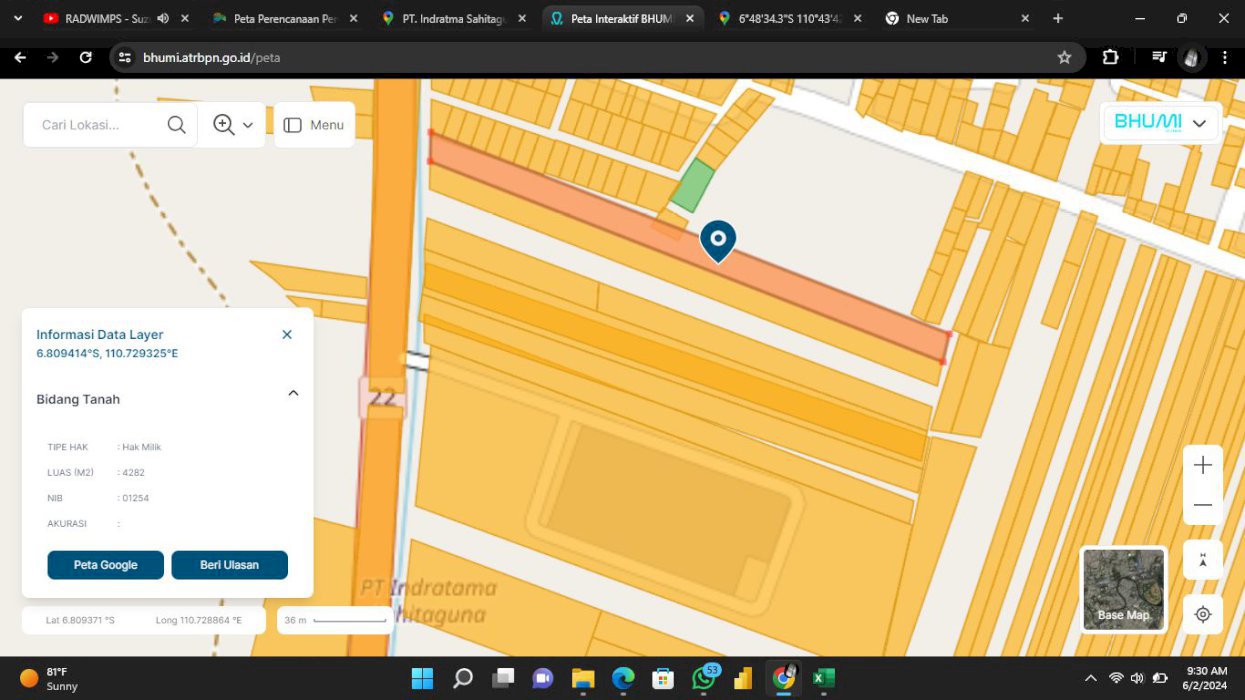Open the Menu panel button

314,125
